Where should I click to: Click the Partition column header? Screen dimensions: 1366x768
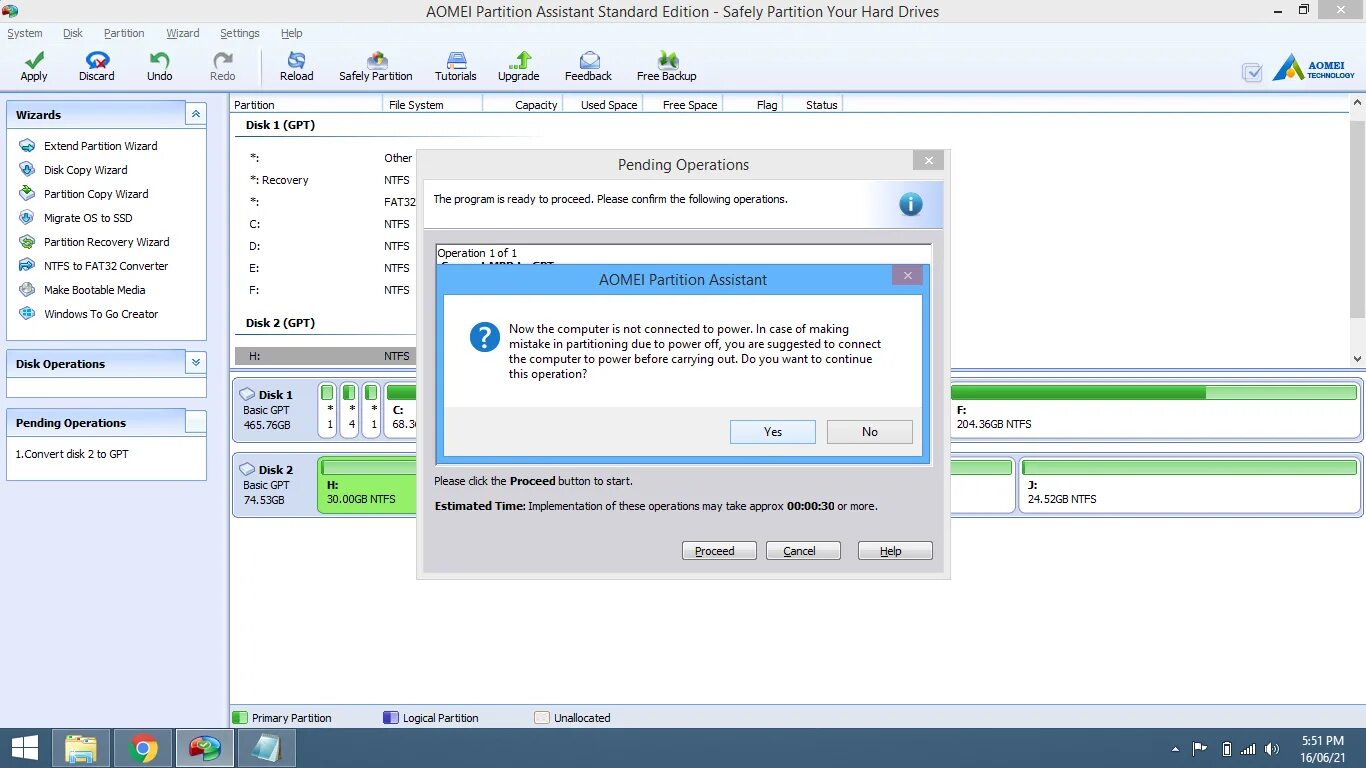pyautogui.click(x=306, y=104)
